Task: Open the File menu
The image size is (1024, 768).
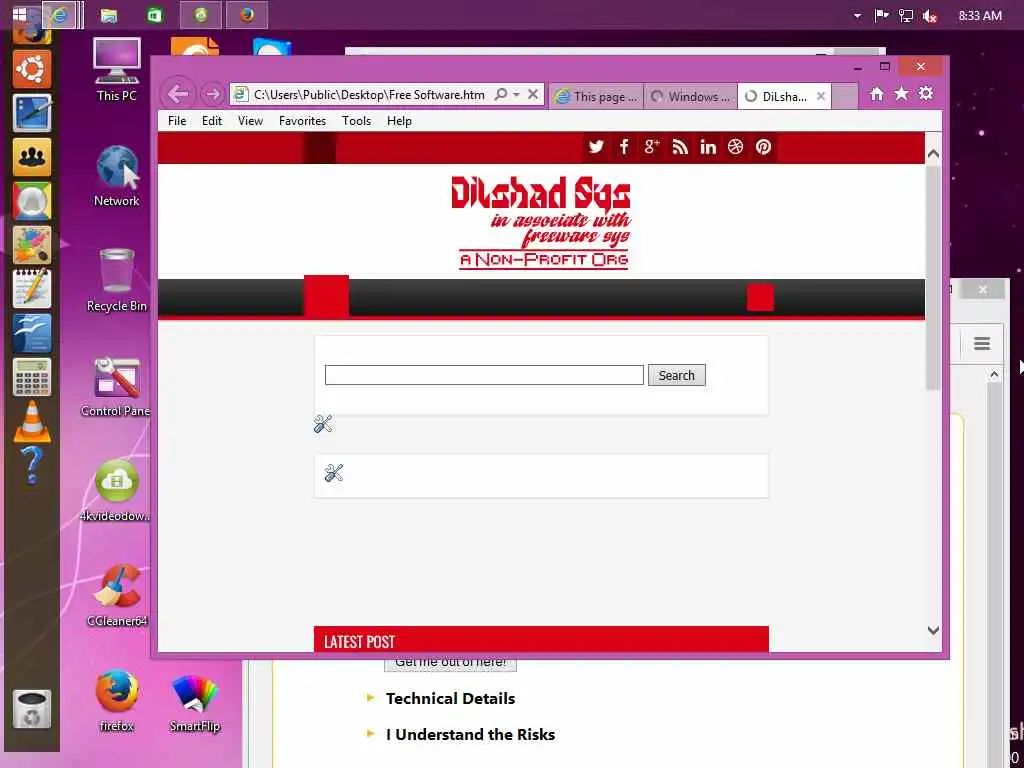Action: [177, 121]
